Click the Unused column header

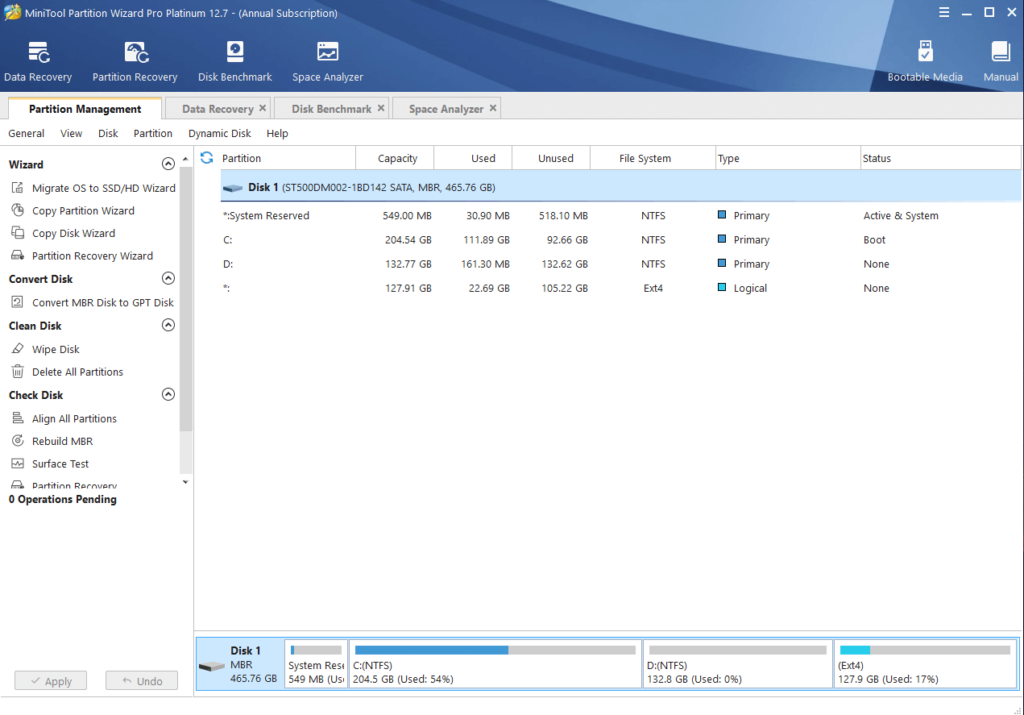[x=551, y=158]
